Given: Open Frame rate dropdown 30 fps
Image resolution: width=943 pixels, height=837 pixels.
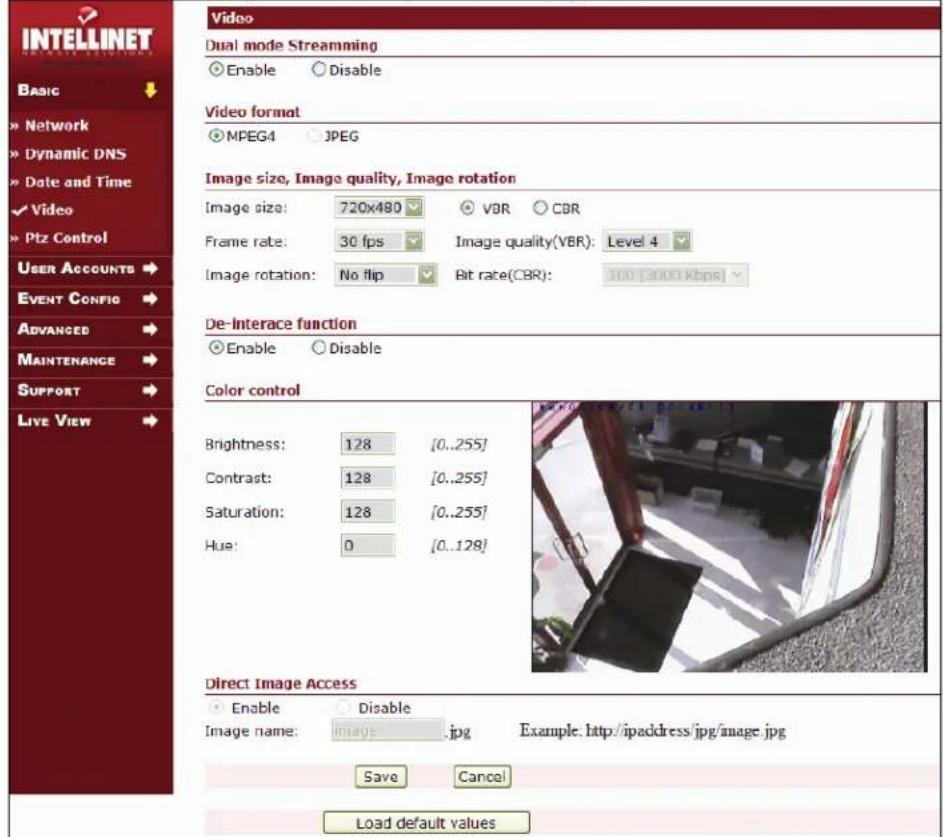Looking at the screenshot, I should pyautogui.click(x=379, y=241).
